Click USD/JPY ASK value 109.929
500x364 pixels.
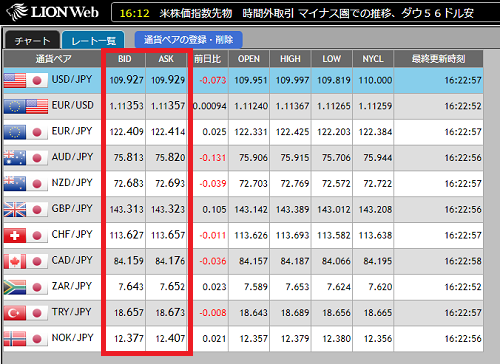pyautogui.click(x=168, y=80)
